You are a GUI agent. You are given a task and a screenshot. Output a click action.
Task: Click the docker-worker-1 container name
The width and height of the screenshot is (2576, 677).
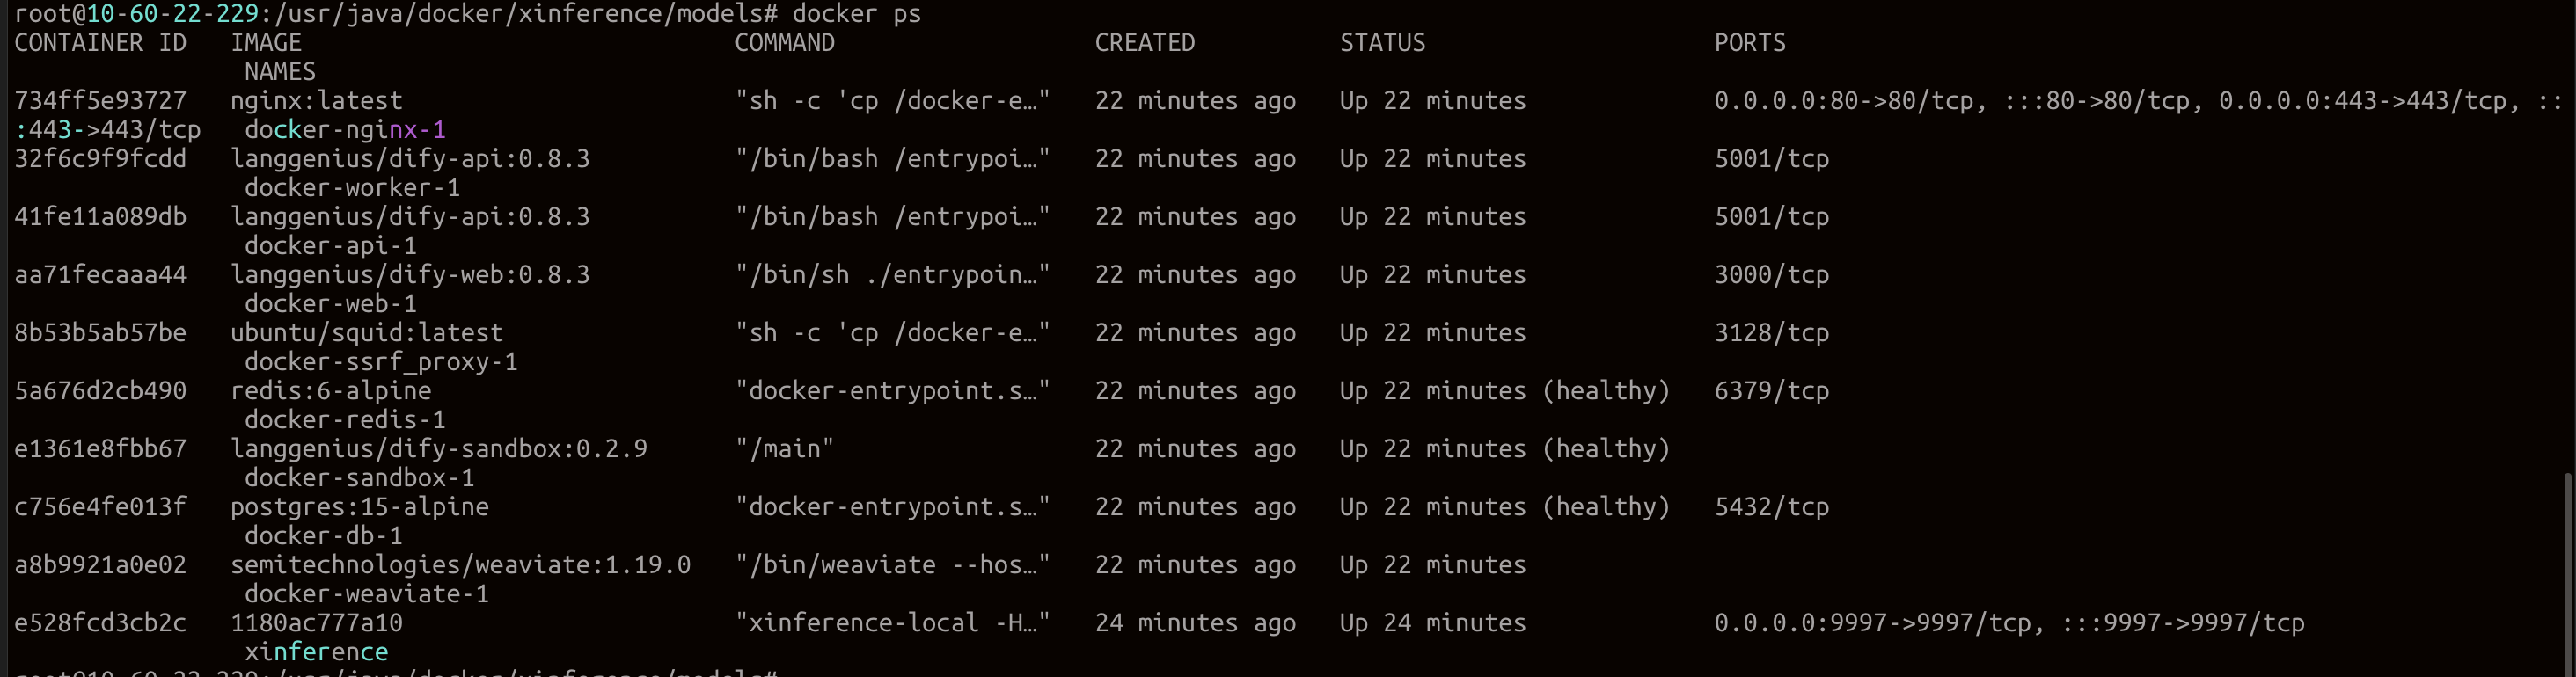(352, 188)
